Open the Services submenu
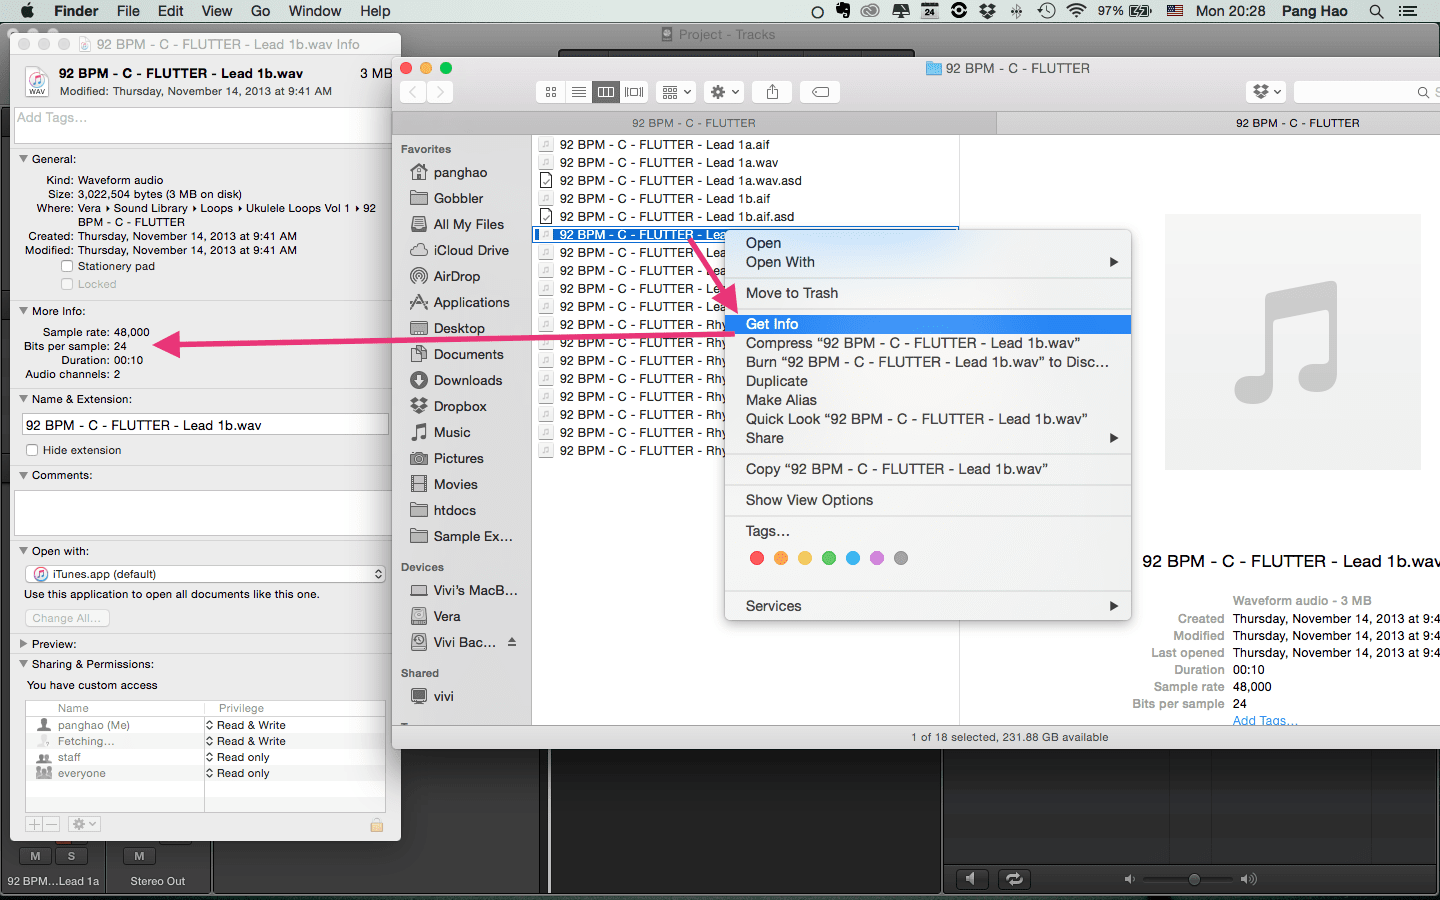The width and height of the screenshot is (1440, 900). pyautogui.click(x=928, y=606)
